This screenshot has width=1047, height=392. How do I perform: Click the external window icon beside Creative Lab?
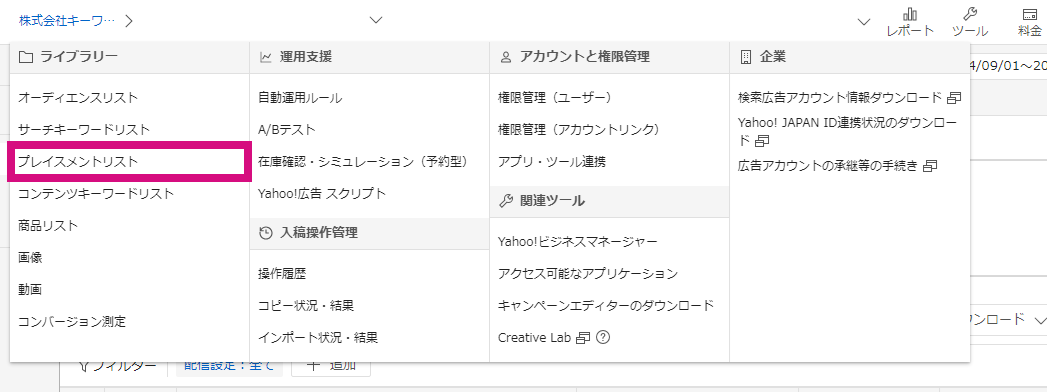pos(583,338)
